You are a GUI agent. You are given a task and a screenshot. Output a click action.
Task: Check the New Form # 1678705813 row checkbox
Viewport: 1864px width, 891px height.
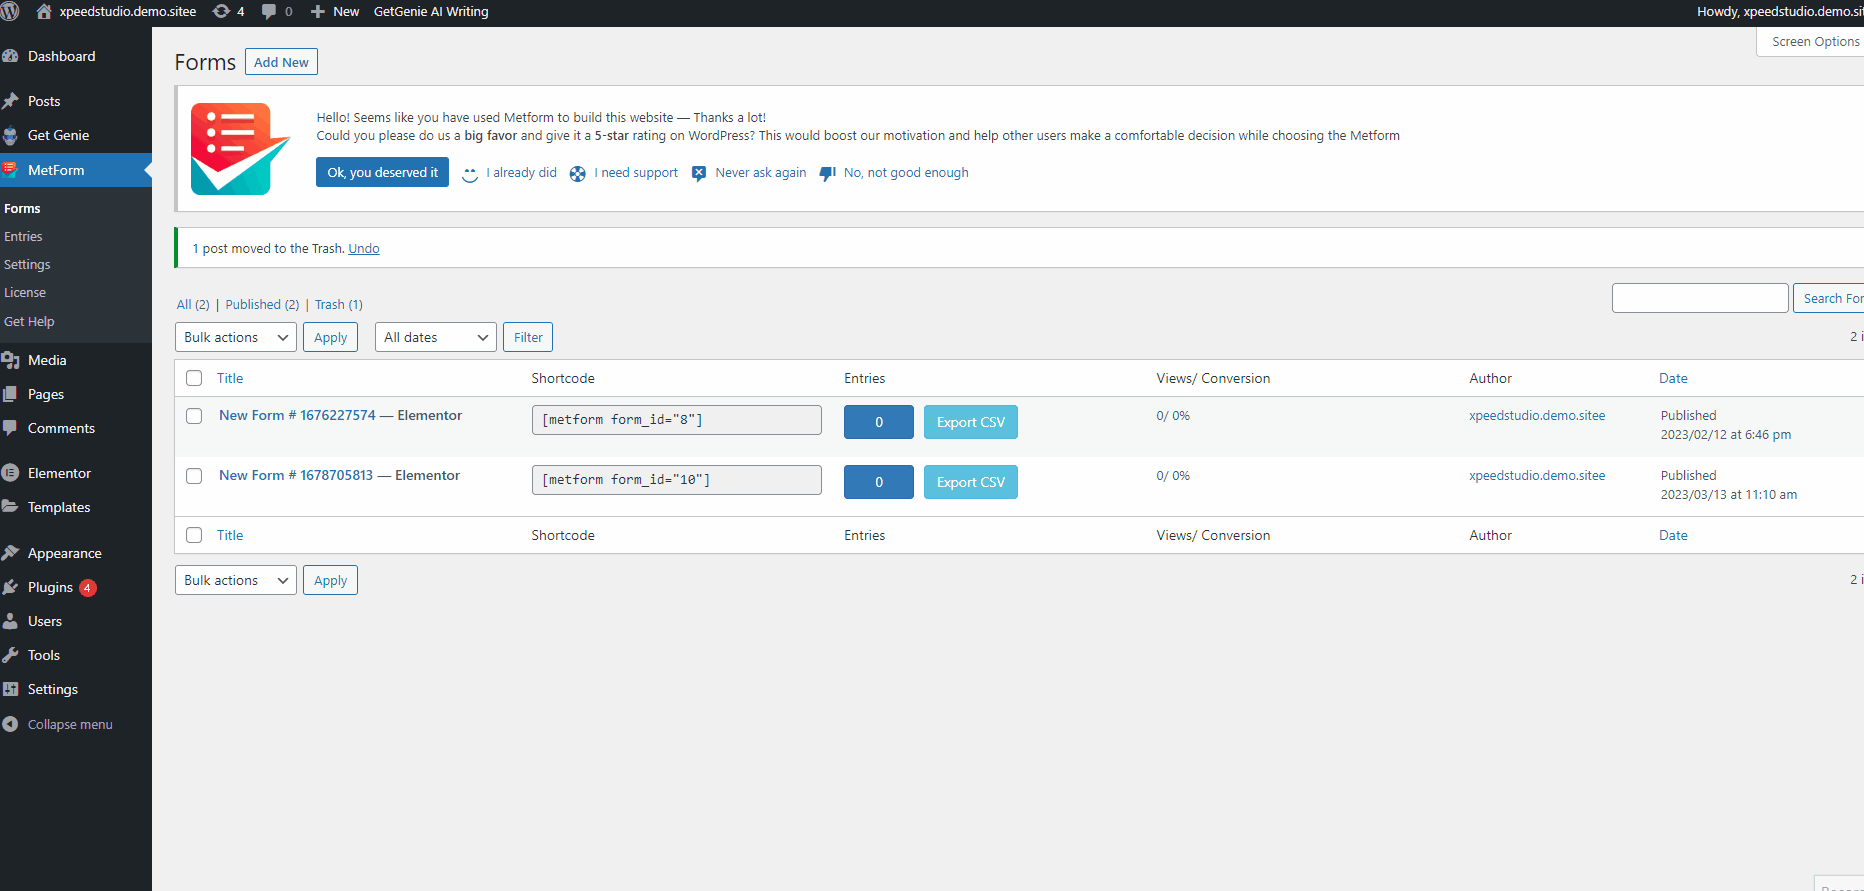(x=194, y=476)
